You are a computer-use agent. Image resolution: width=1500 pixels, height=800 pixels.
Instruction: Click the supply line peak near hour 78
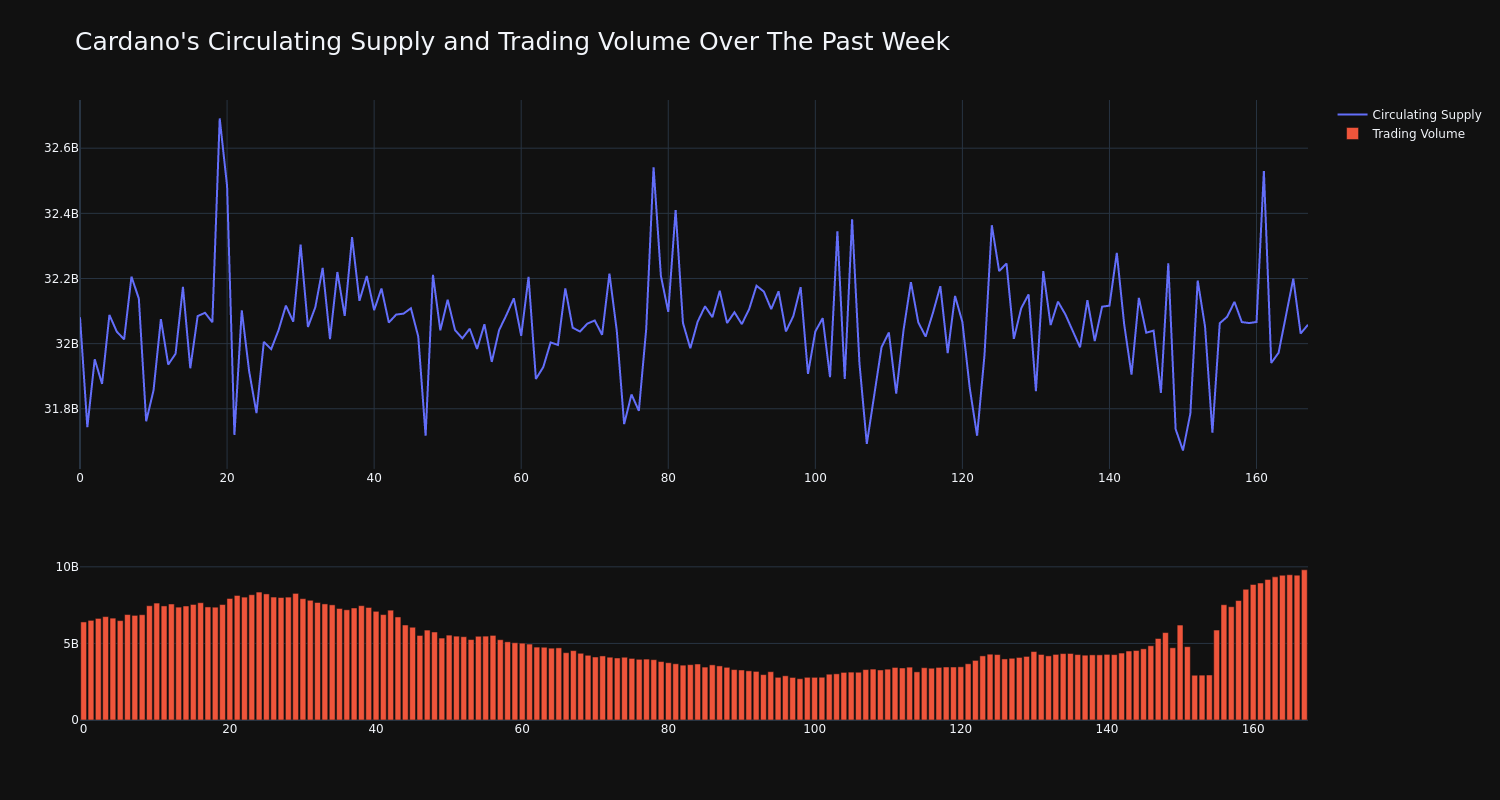(653, 168)
